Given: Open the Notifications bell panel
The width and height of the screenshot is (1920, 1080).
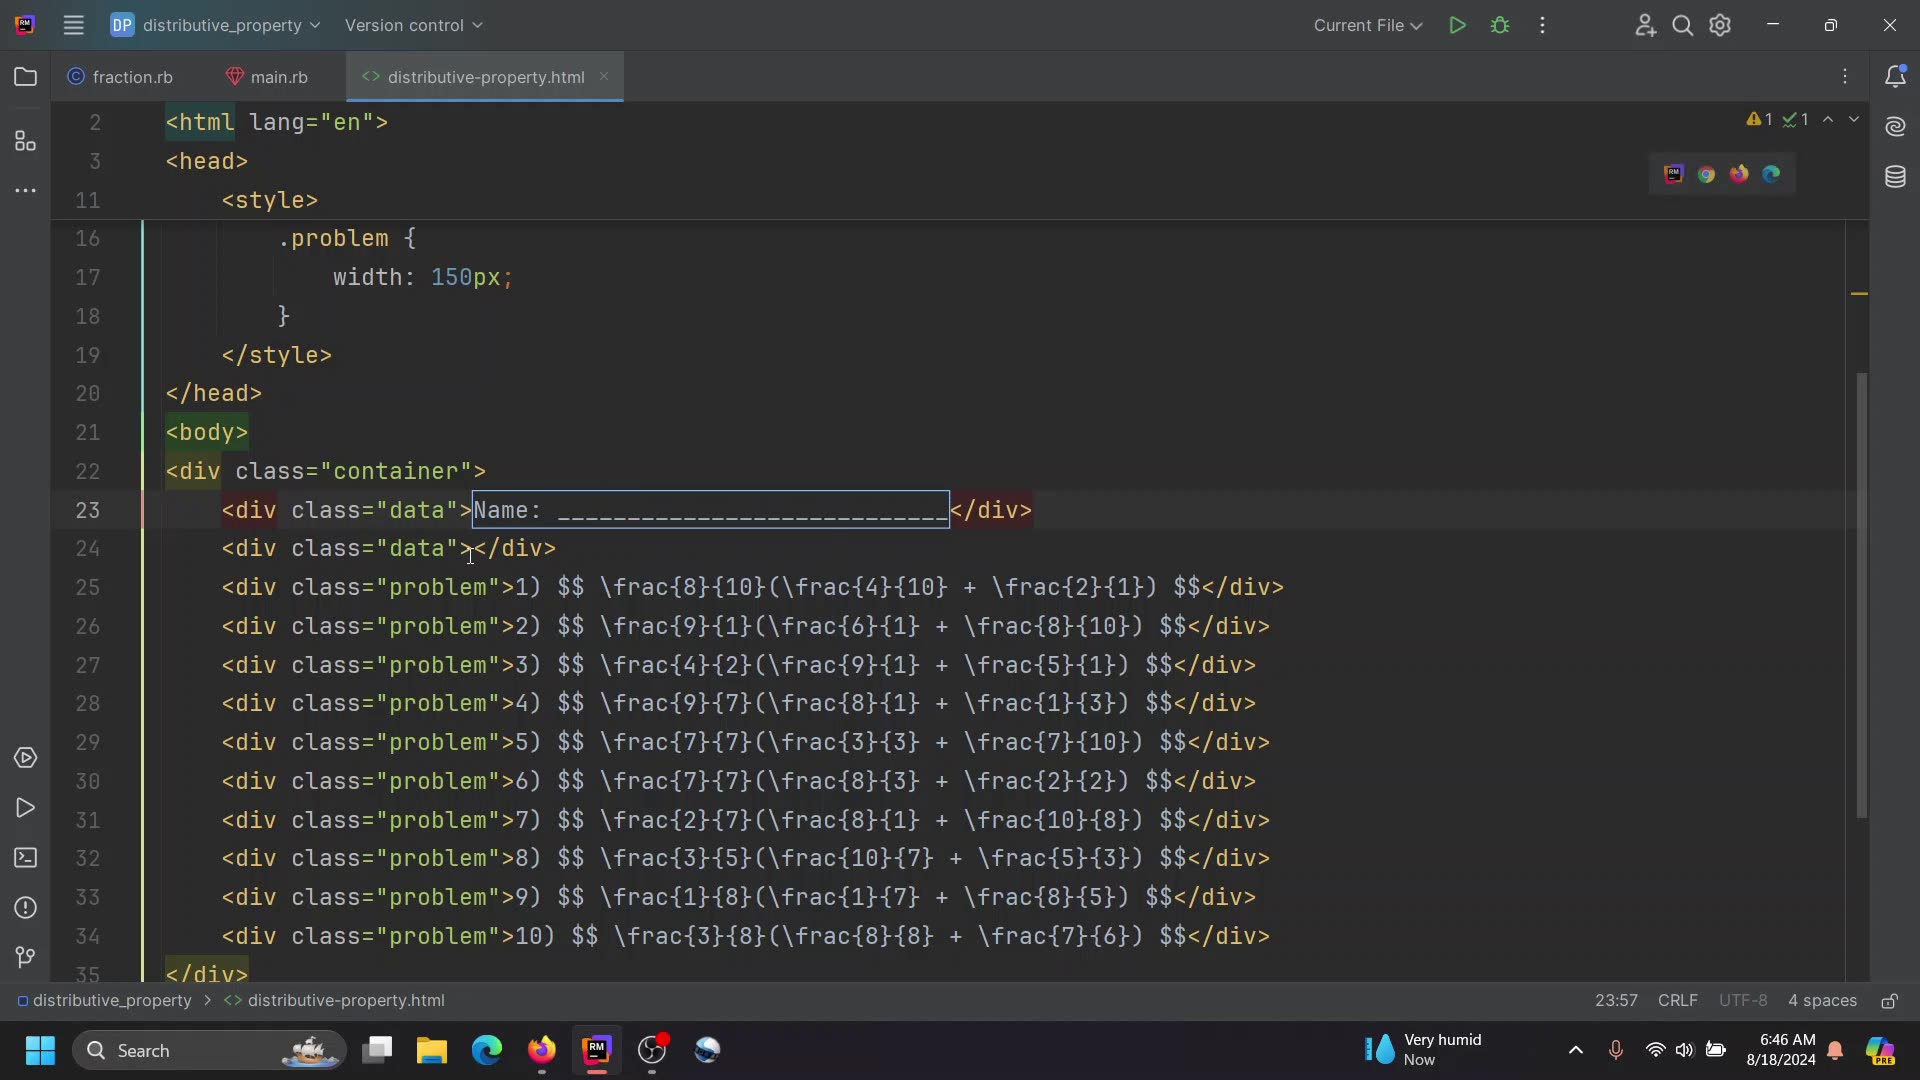Looking at the screenshot, I should tap(1895, 77).
